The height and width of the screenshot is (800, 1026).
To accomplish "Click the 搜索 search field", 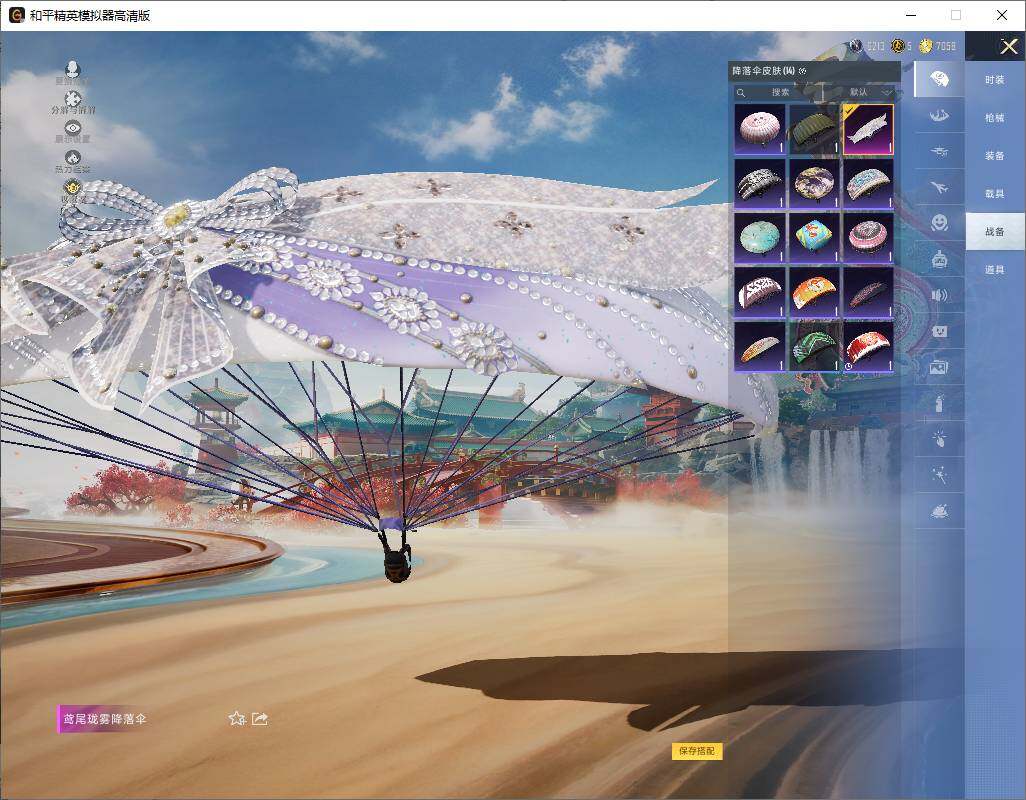I will (x=780, y=92).
